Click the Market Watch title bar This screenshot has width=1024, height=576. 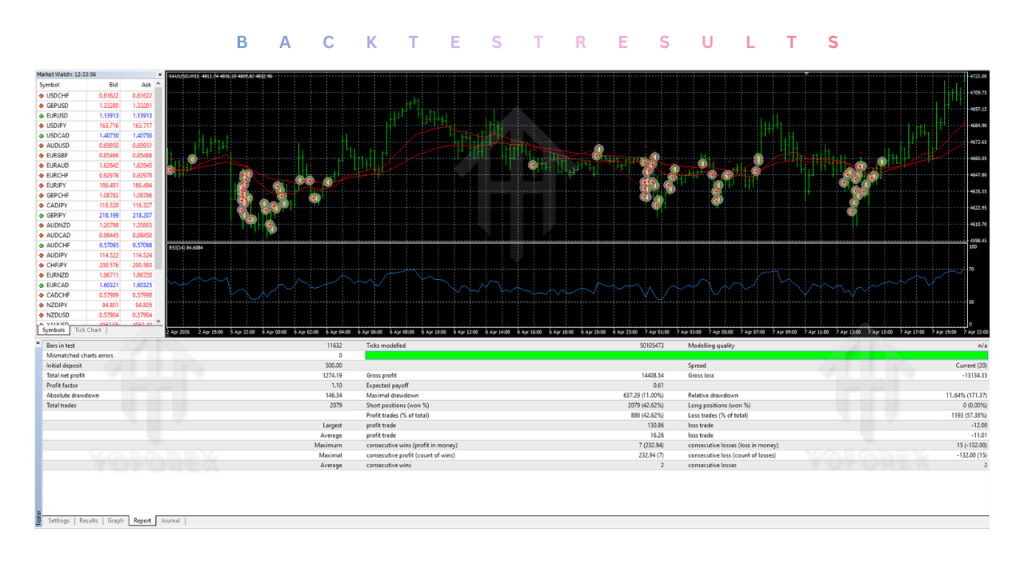[x=97, y=74]
